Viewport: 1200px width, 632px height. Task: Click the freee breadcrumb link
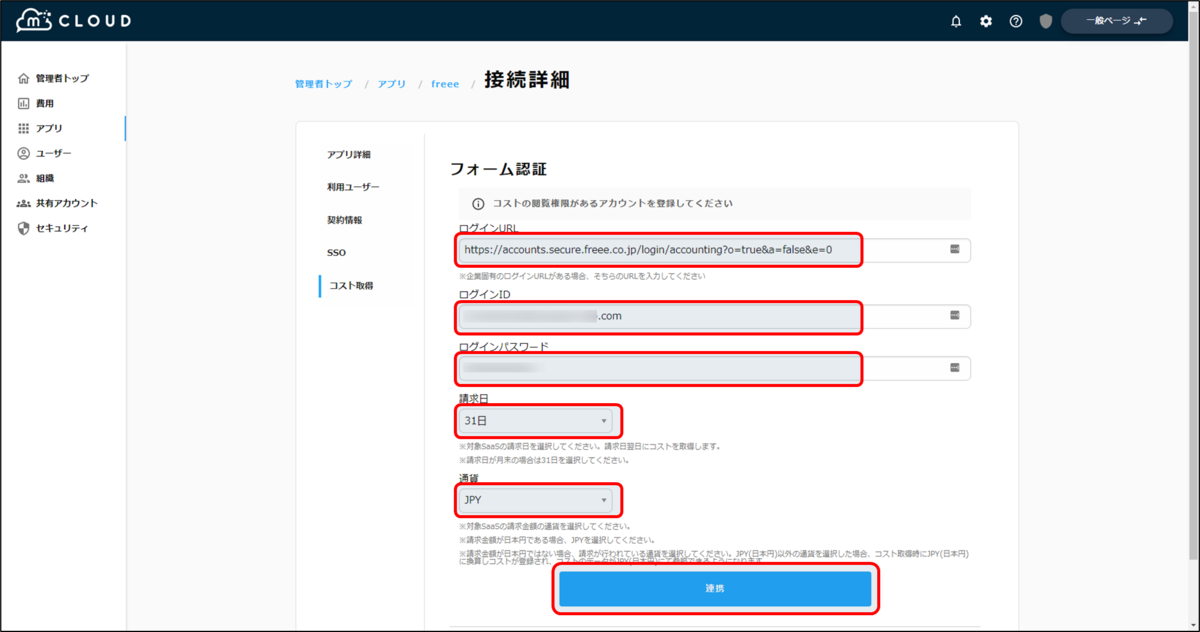tap(445, 84)
